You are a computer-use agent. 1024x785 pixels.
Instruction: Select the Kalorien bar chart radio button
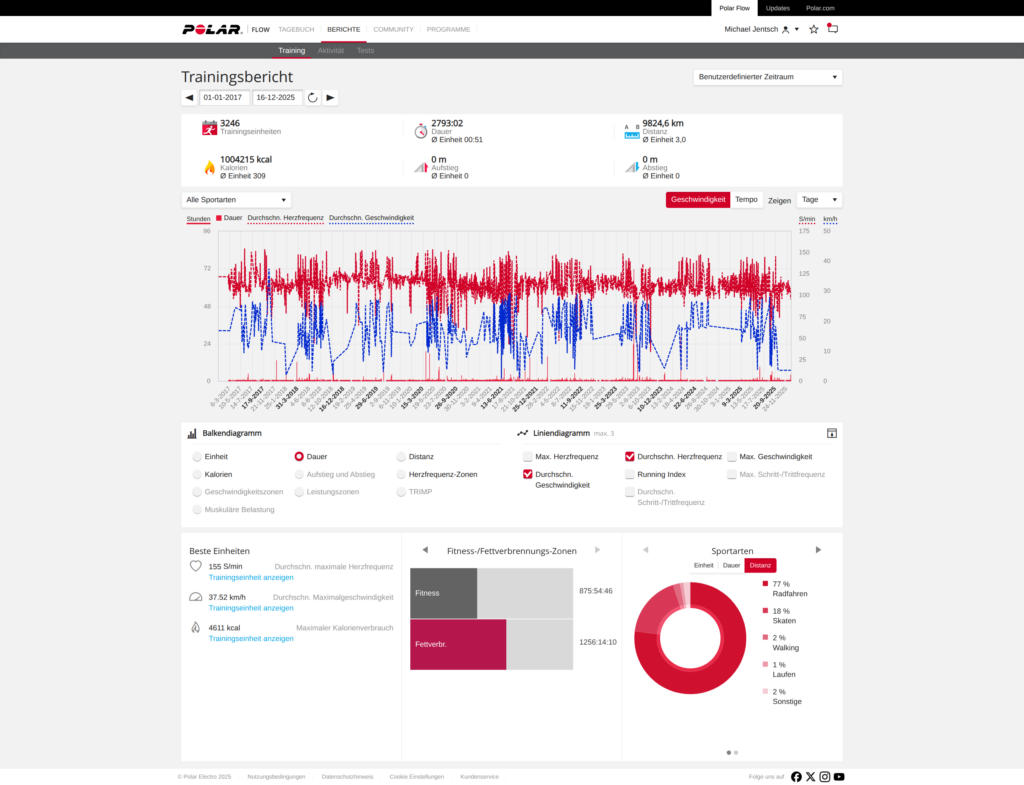pyautogui.click(x=197, y=474)
